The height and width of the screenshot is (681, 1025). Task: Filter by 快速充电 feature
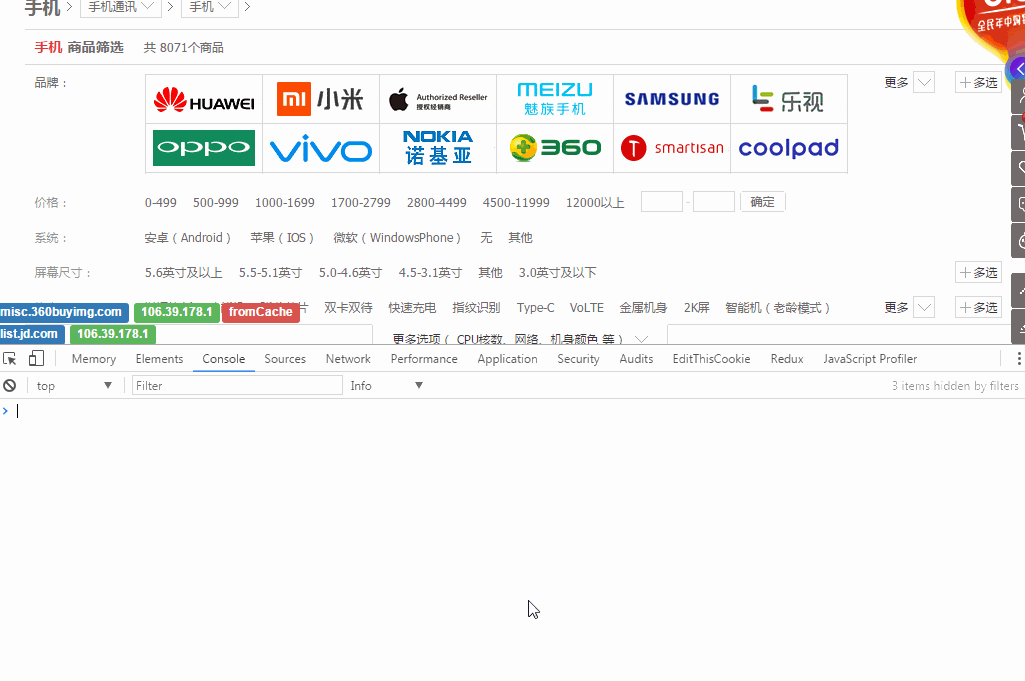tap(412, 308)
